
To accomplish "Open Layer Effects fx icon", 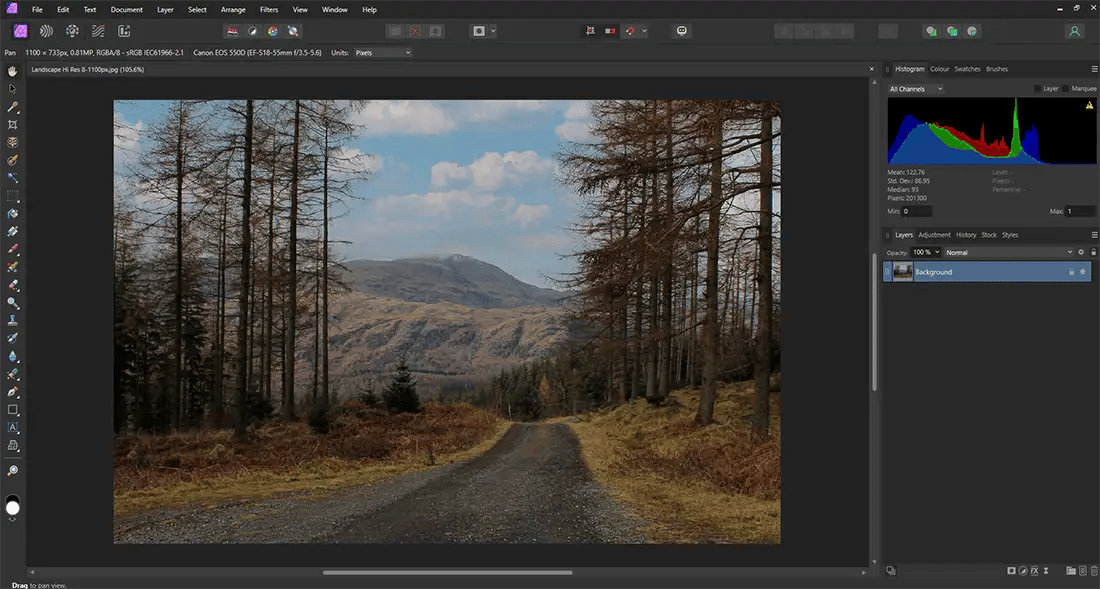I will point(1034,571).
